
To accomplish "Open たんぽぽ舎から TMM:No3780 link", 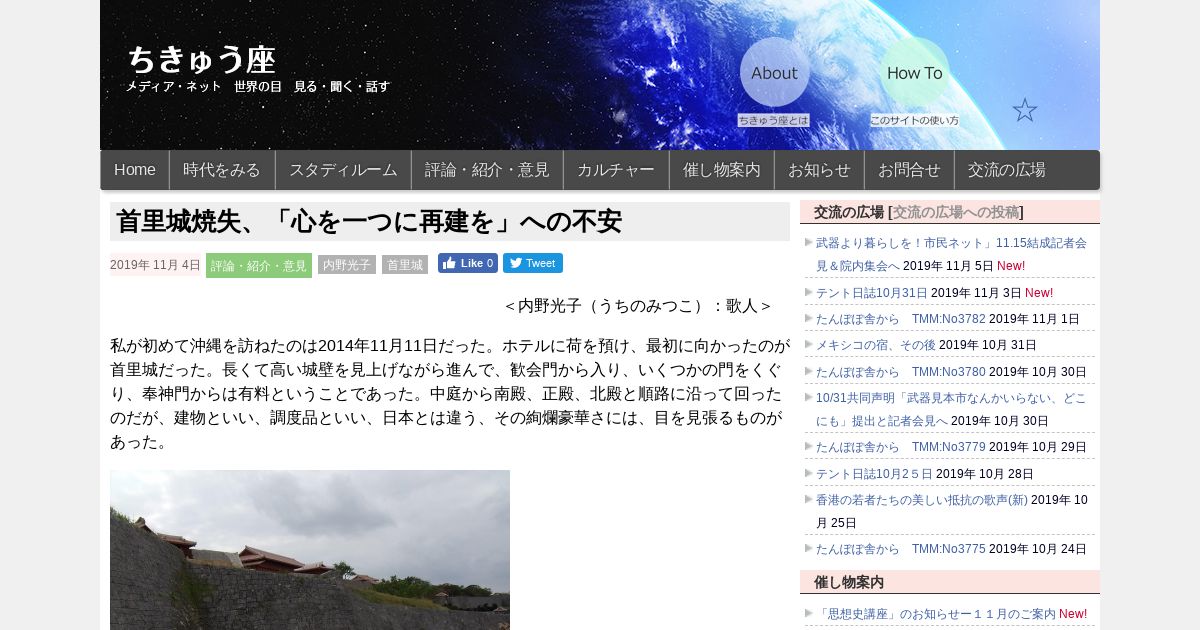I will pyautogui.click(x=901, y=372).
